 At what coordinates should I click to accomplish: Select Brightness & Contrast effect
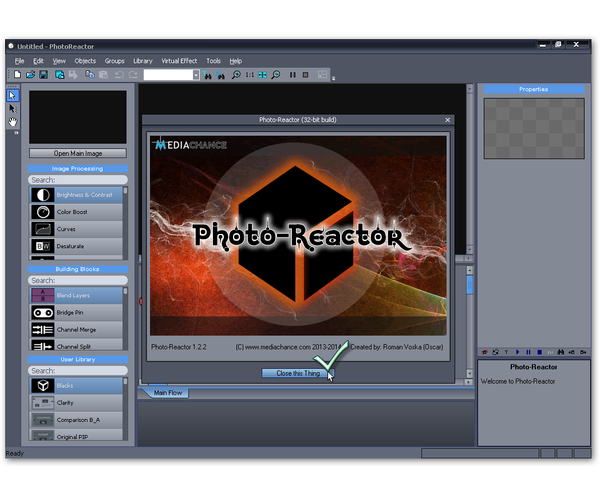[76, 195]
